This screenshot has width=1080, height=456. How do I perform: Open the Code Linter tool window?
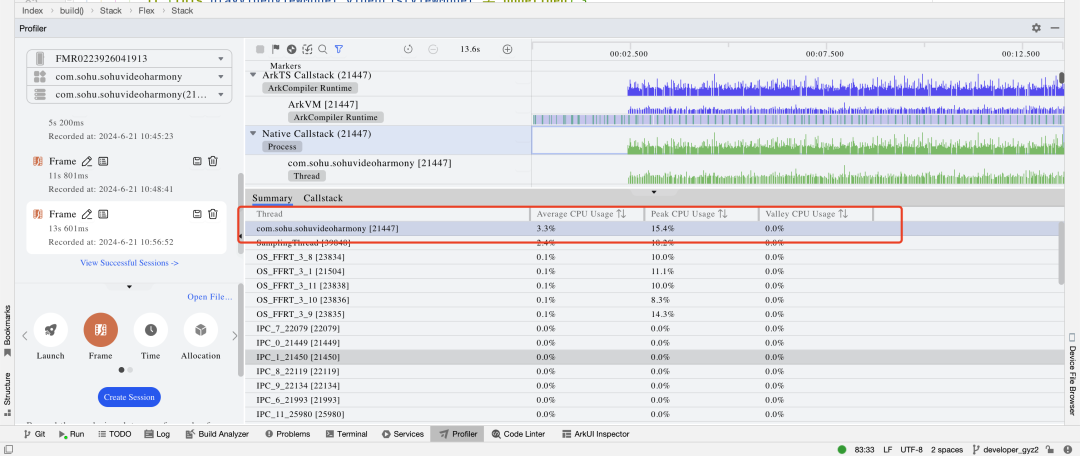coord(518,434)
